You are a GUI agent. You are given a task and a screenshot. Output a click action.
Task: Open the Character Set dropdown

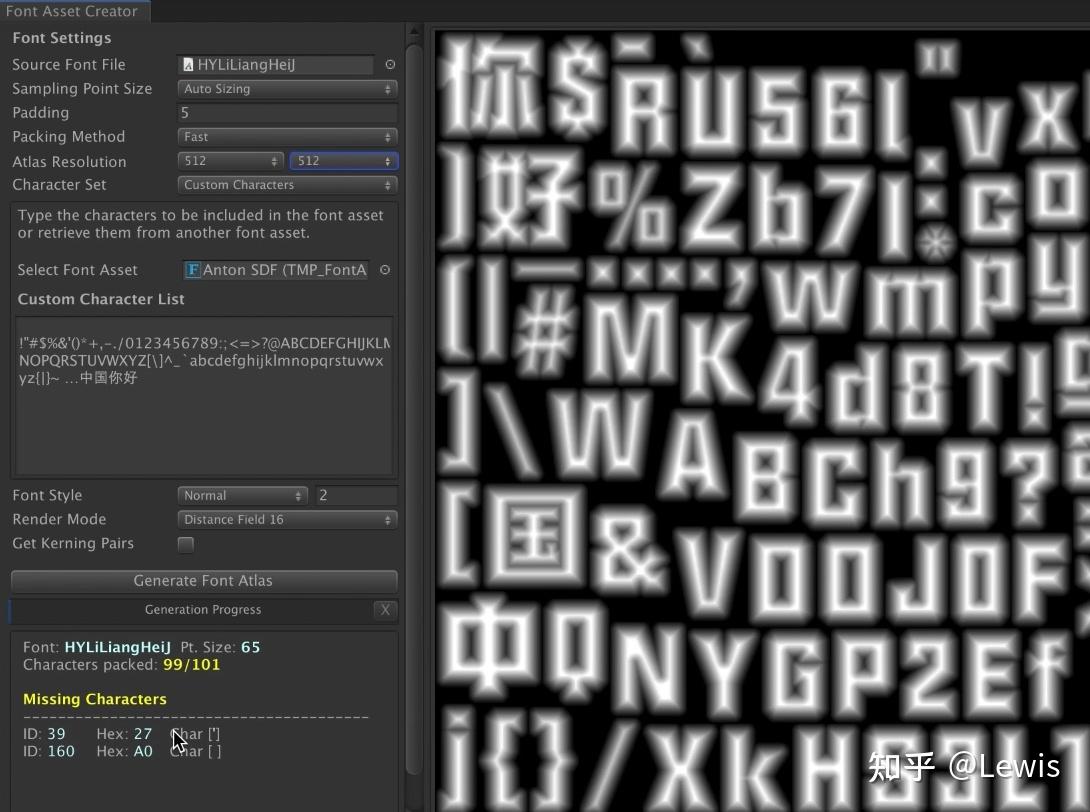pyautogui.click(x=287, y=184)
